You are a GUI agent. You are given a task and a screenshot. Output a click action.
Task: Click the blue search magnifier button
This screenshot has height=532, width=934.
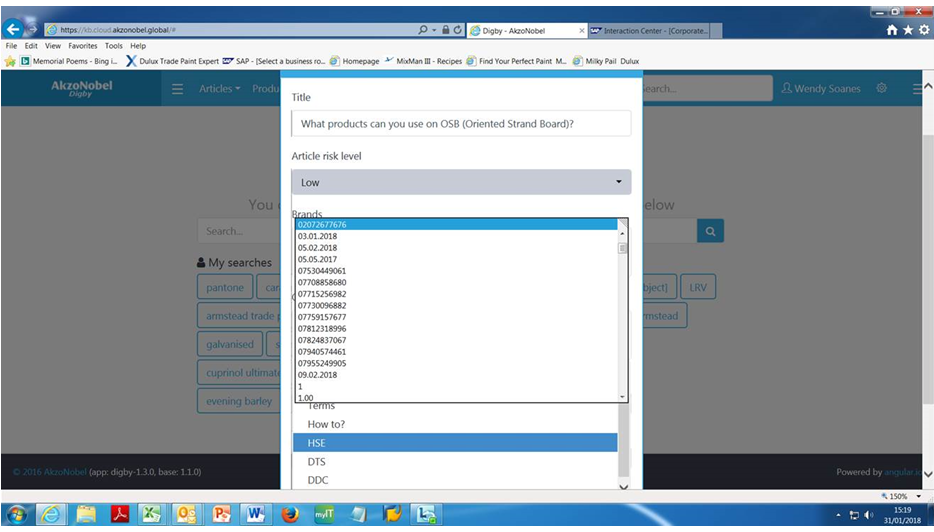(x=711, y=231)
